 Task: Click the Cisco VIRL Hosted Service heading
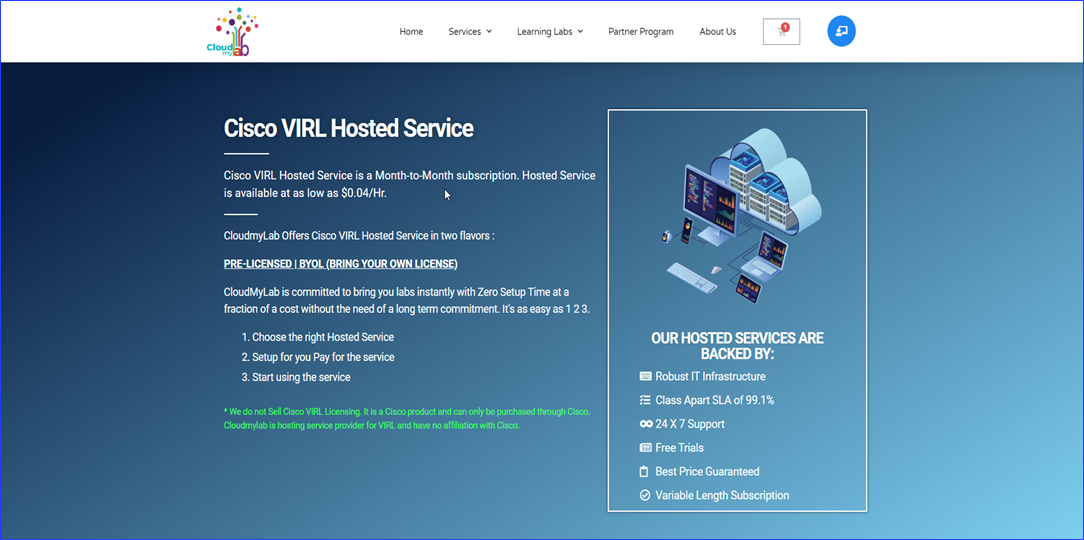tap(349, 129)
